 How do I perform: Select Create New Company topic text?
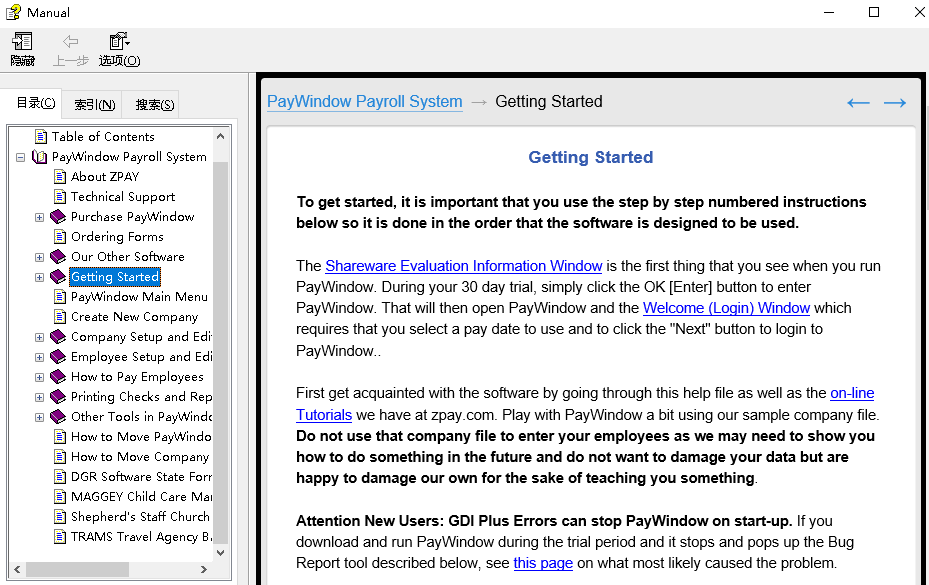[134, 317]
